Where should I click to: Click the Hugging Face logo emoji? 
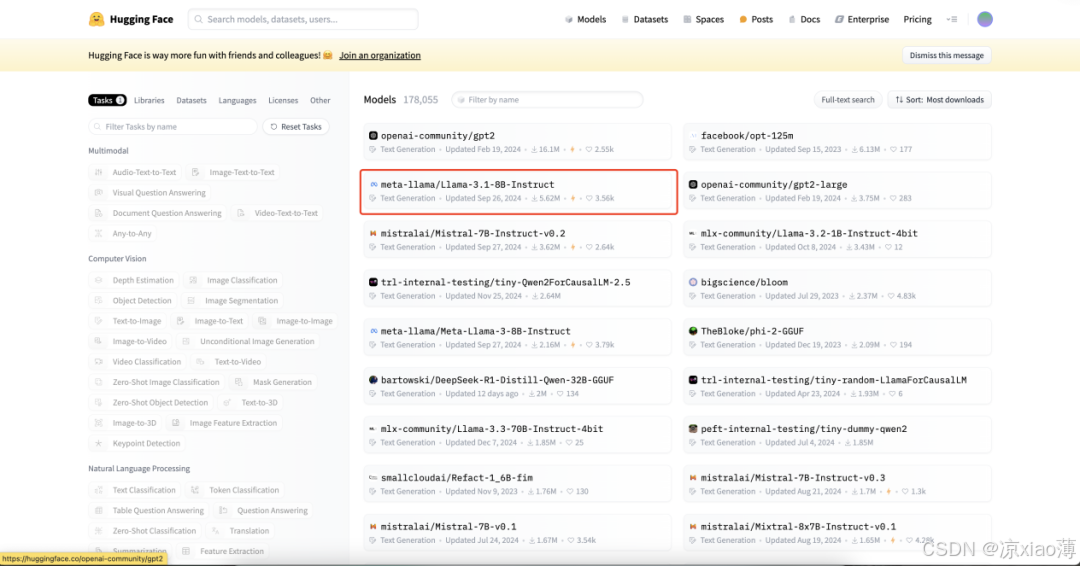tap(96, 19)
